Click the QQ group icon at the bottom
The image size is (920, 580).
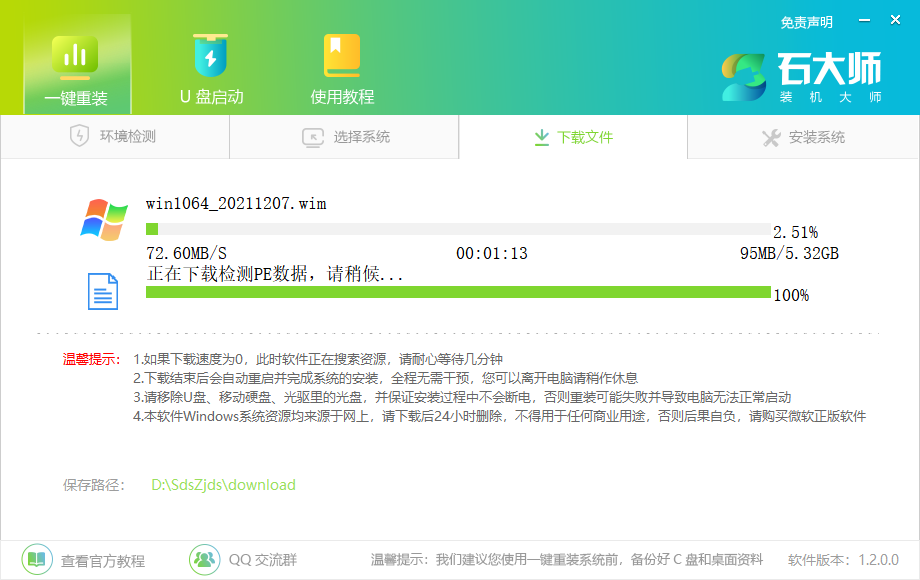point(204,560)
